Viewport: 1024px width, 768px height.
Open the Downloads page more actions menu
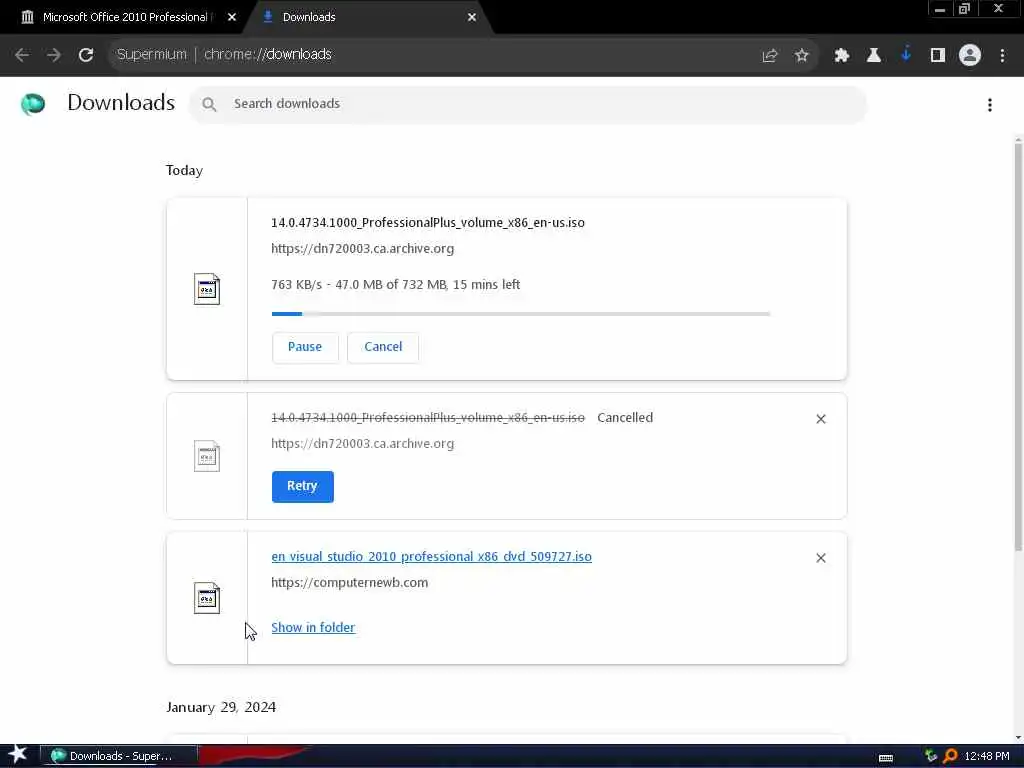[990, 105]
